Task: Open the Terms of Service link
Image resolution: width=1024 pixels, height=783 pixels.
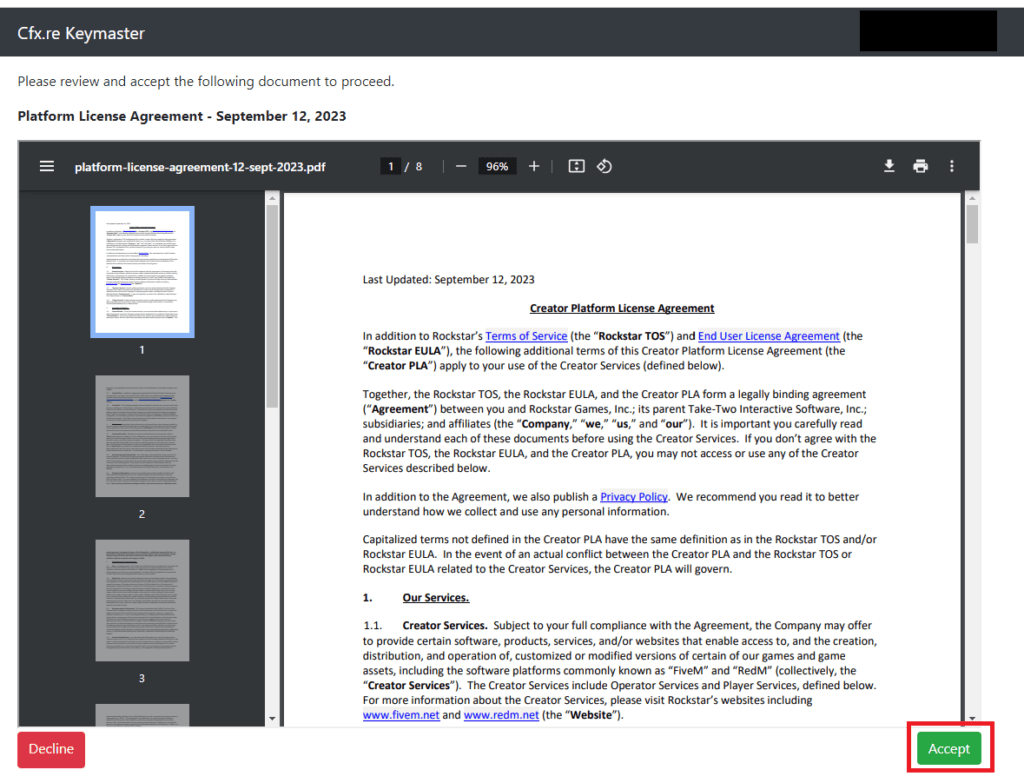Action: (x=526, y=336)
